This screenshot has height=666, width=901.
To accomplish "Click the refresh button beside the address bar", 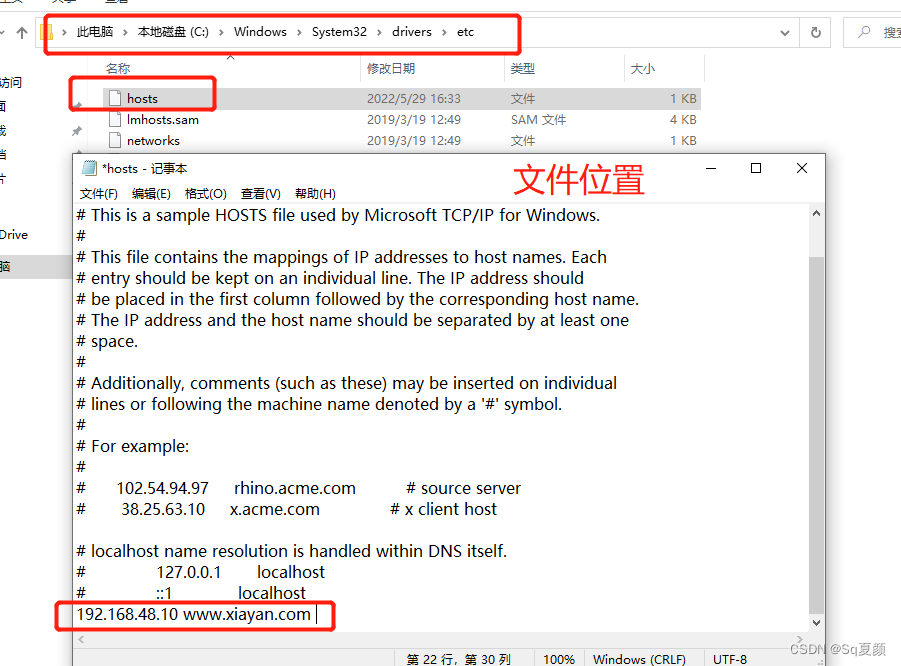I will pyautogui.click(x=815, y=33).
